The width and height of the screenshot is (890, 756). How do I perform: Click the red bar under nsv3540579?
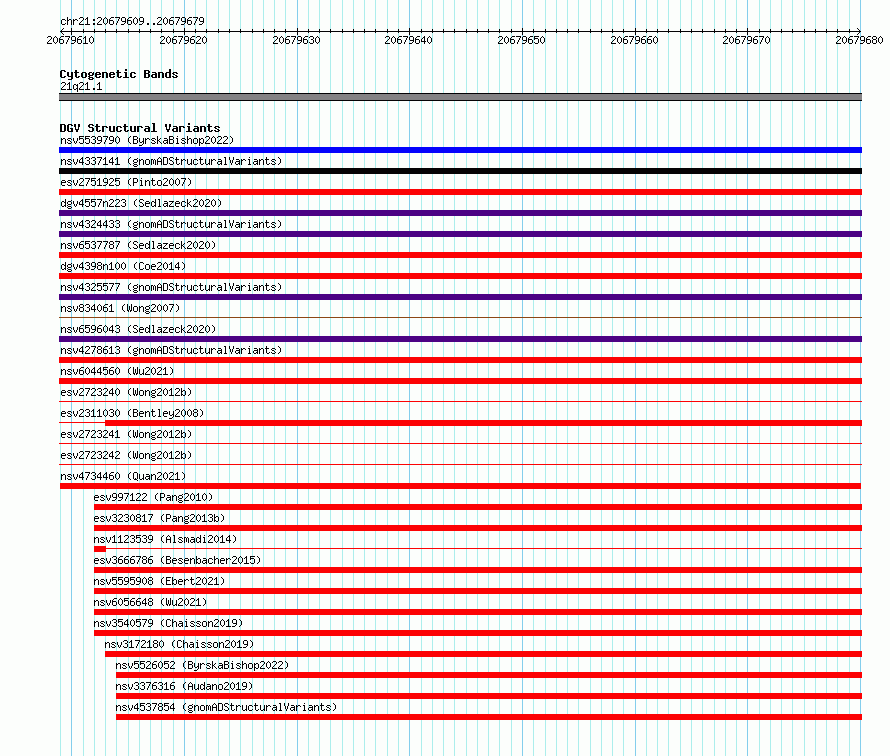[x=478, y=633]
